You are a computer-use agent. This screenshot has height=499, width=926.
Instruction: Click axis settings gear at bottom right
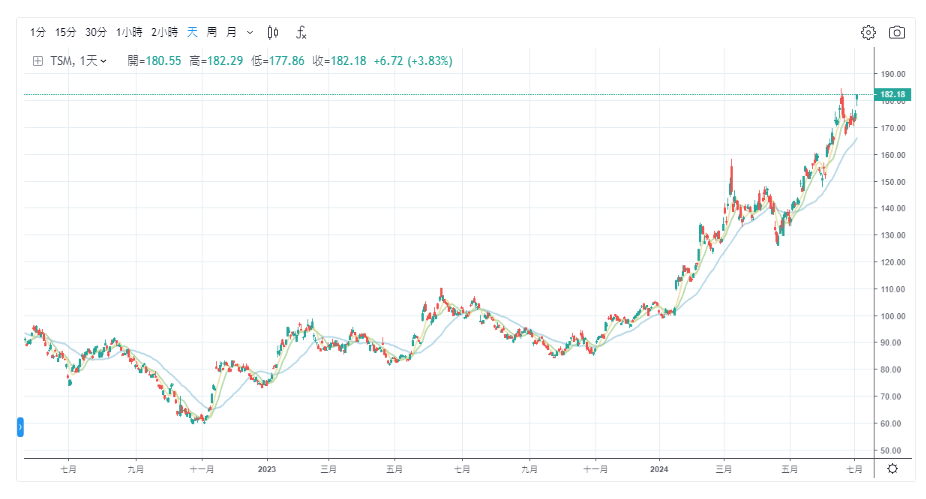tap(892, 468)
